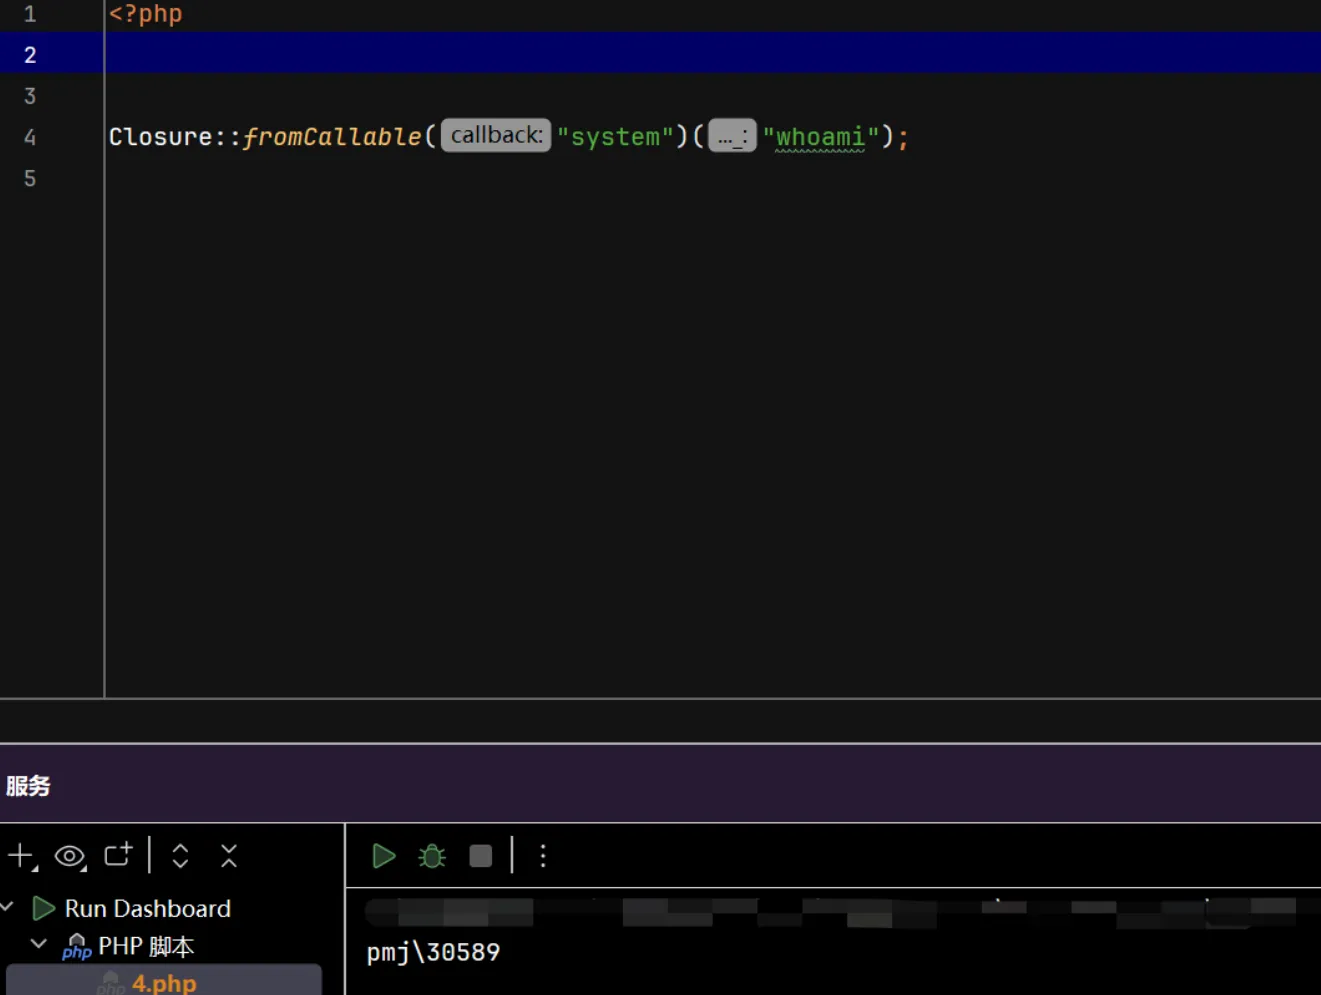The width and height of the screenshot is (1321, 995).
Task: Collapse the PHP 脚本 tree node
Action: pos(39,943)
